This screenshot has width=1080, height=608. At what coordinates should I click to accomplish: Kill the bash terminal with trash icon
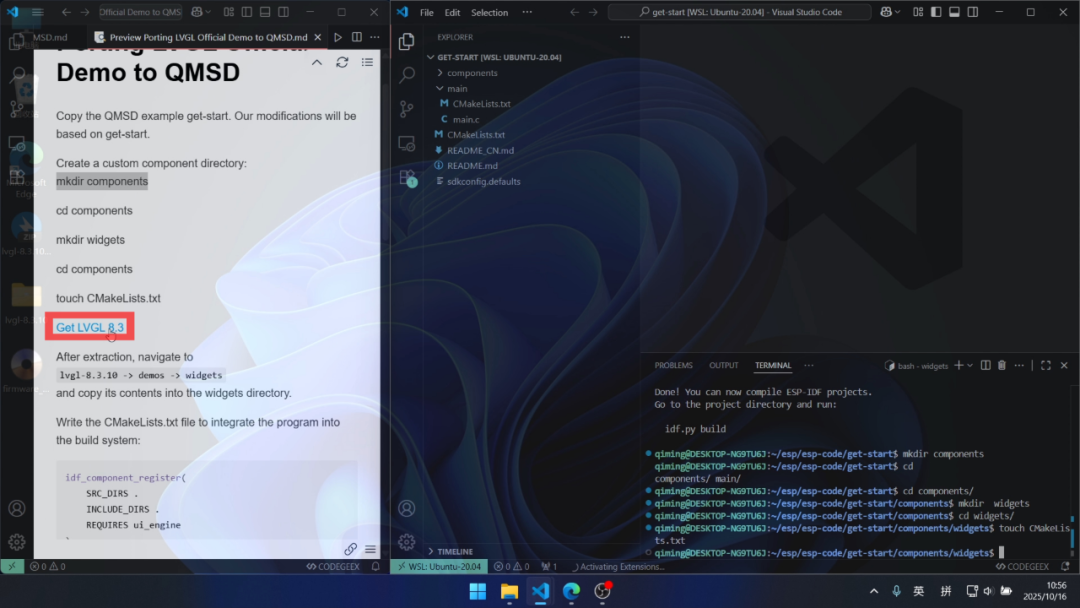pos(1002,366)
